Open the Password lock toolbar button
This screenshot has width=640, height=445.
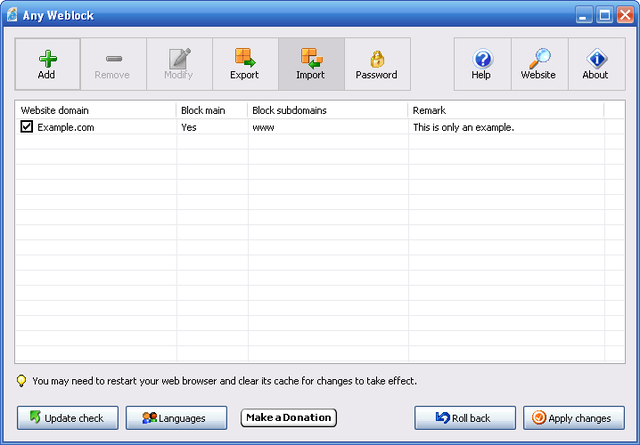(x=378, y=64)
